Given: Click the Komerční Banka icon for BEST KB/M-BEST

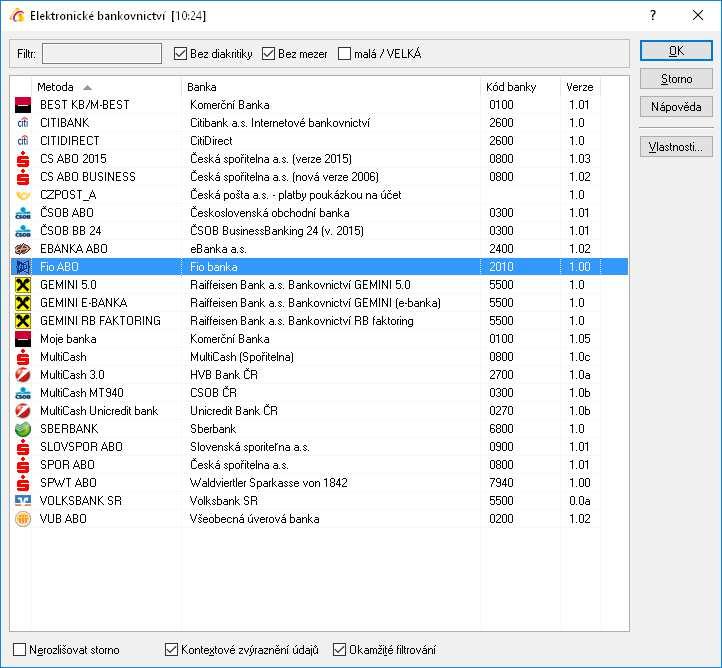Looking at the screenshot, I should coord(23,105).
